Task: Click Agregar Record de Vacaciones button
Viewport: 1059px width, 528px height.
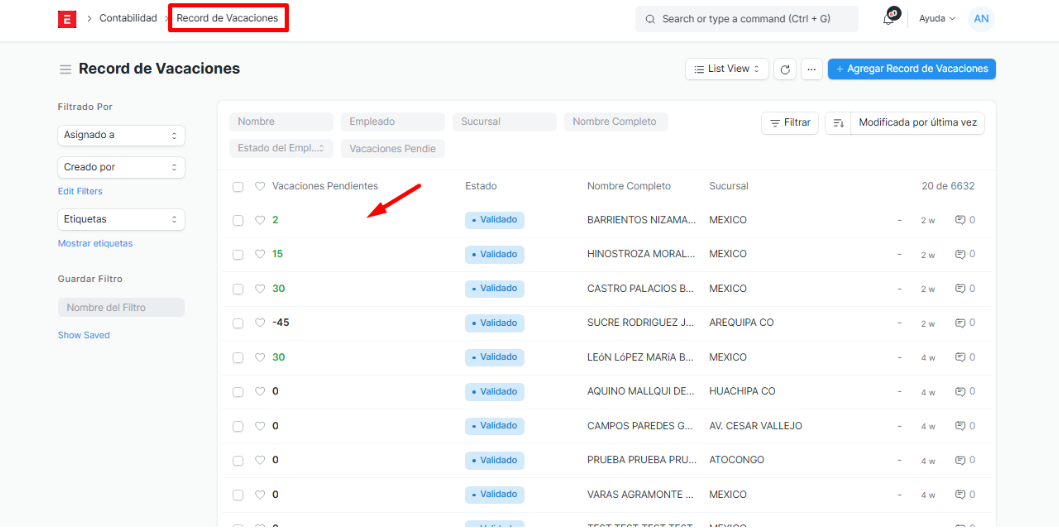Action: click(911, 69)
